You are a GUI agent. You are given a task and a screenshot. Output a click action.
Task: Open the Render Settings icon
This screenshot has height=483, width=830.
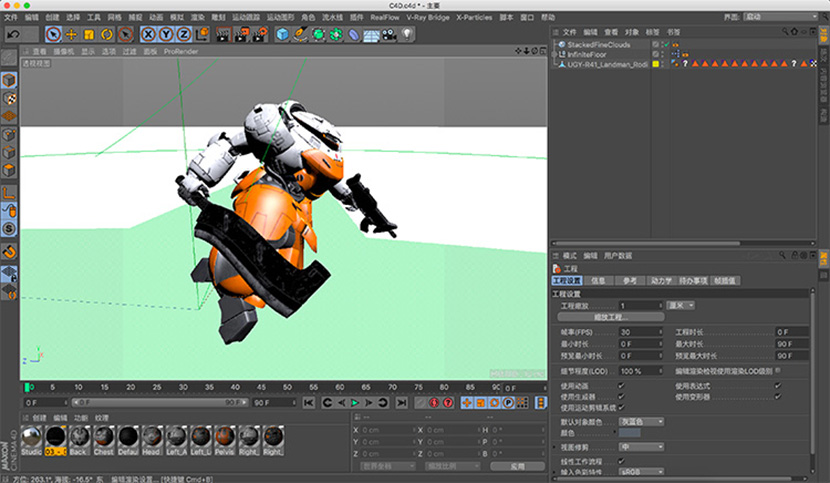[x=259, y=35]
